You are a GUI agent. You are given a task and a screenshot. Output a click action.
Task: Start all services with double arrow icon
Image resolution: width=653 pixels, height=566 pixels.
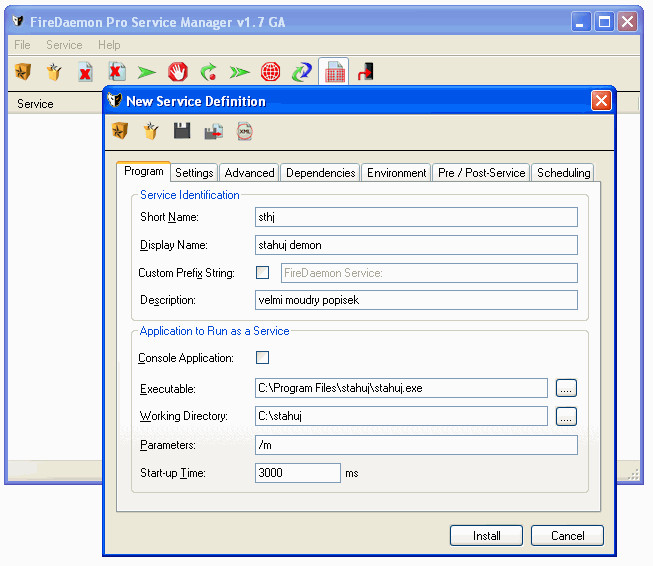tap(239, 72)
